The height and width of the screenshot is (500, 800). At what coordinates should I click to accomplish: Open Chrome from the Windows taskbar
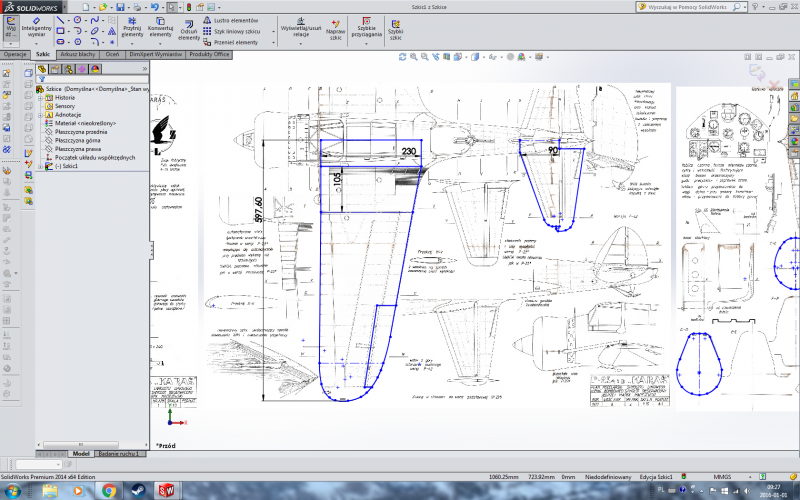pos(107,490)
